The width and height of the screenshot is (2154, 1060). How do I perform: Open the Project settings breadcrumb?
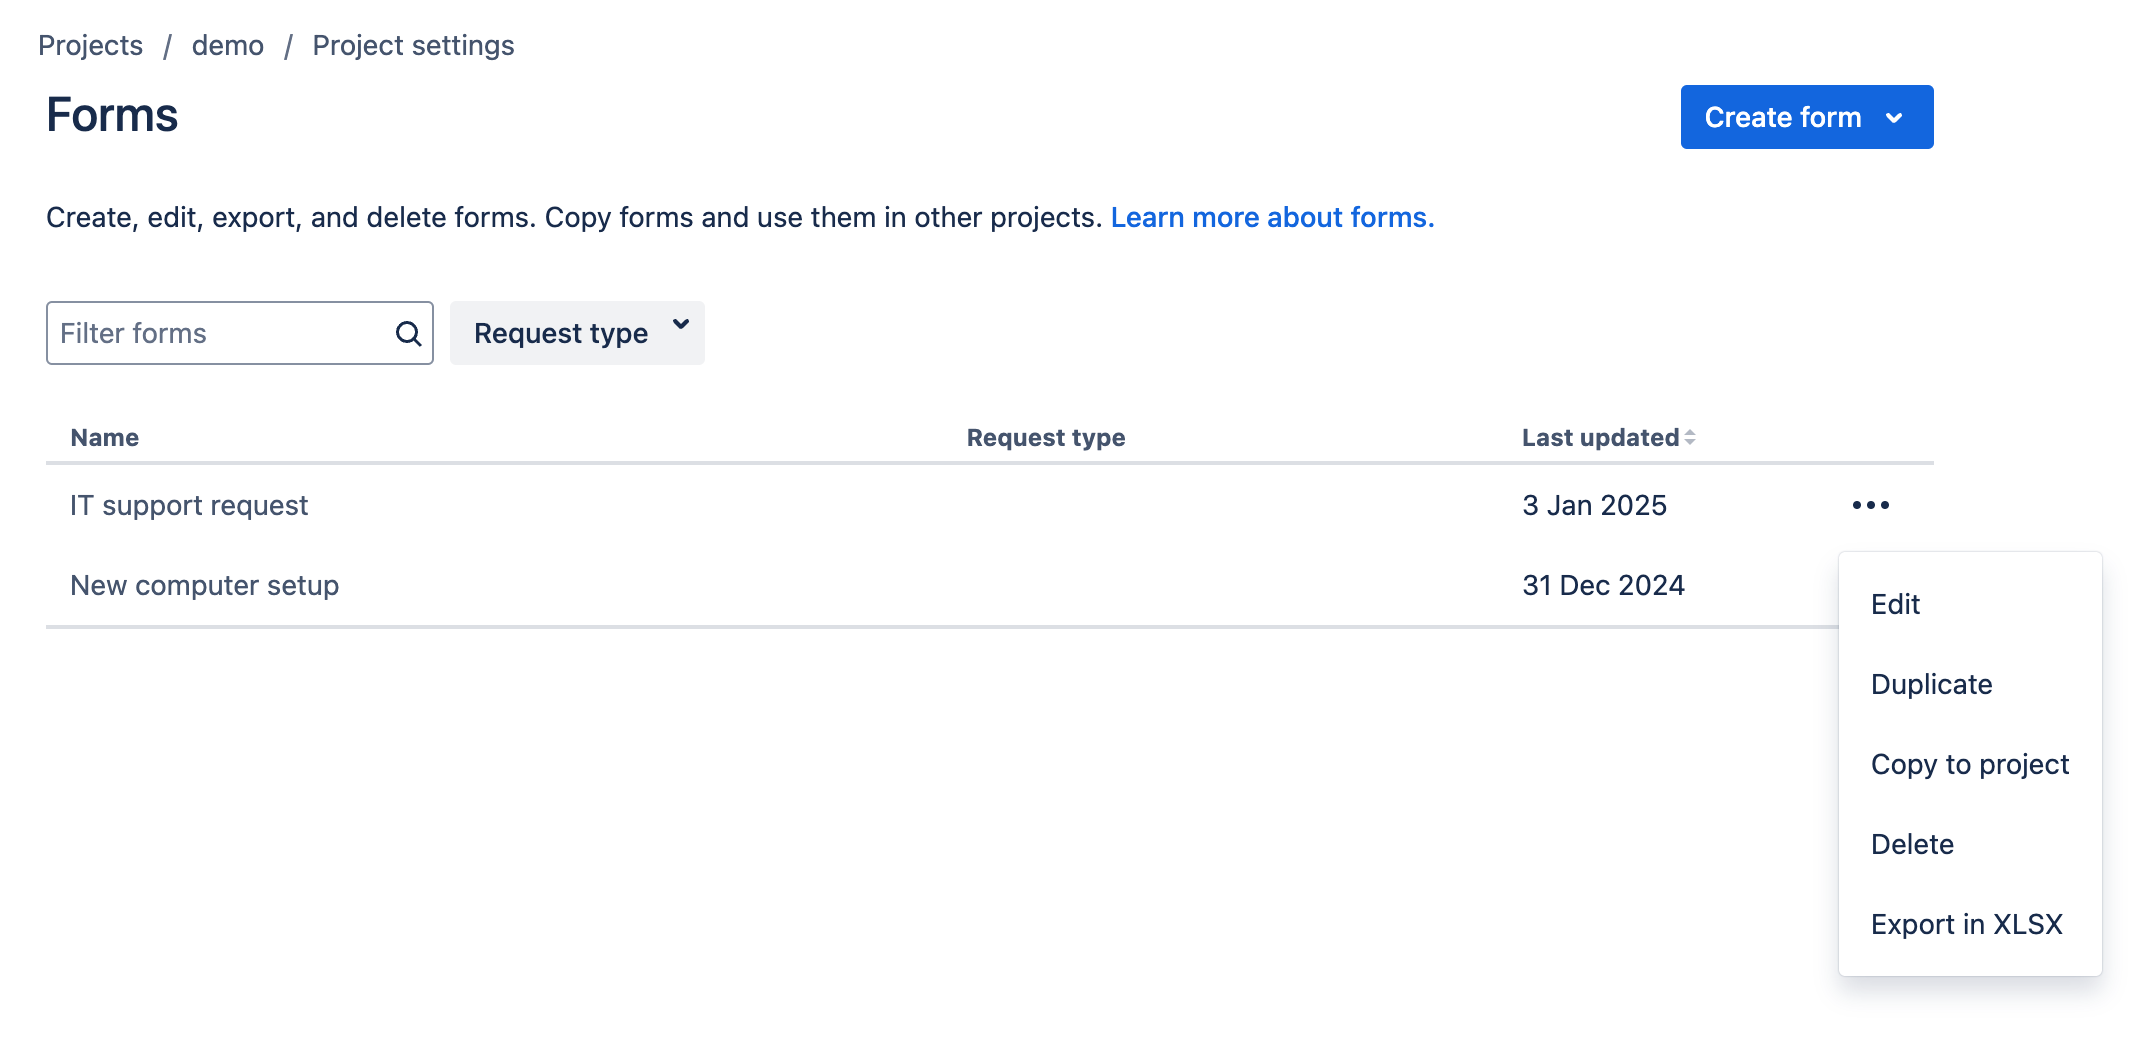point(413,45)
